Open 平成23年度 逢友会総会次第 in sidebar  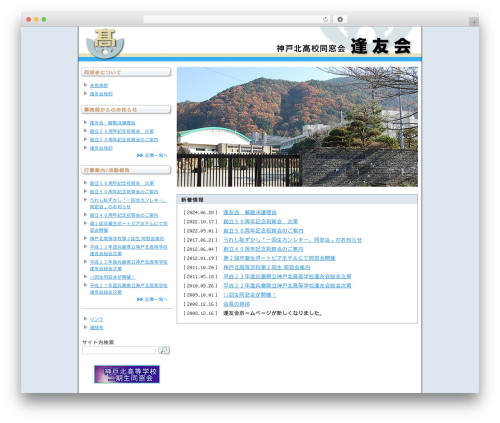coord(128,250)
